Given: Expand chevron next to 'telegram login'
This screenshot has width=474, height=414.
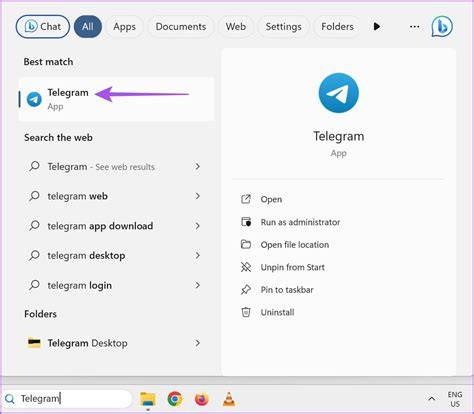Looking at the screenshot, I should point(198,285).
